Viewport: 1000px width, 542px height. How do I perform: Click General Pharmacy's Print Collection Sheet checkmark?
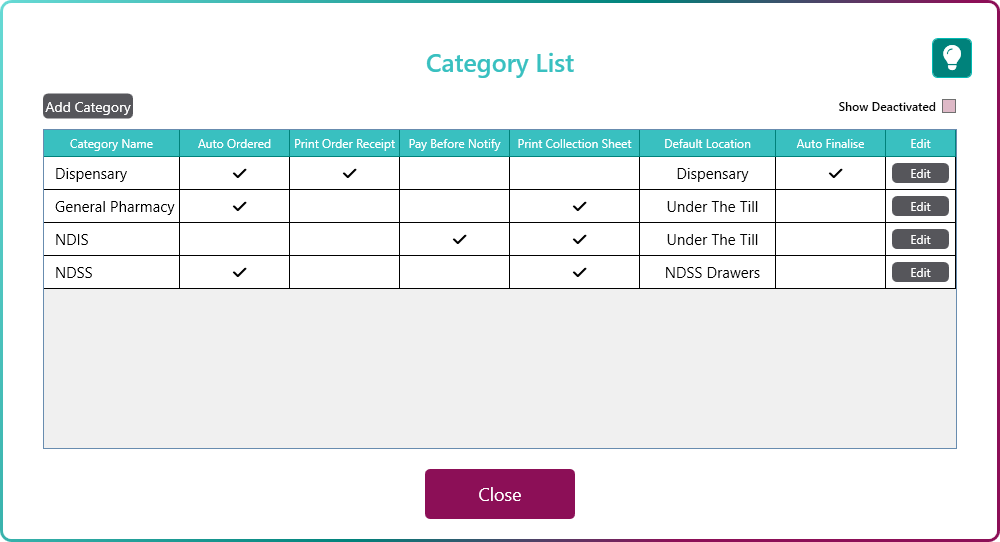tap(579, 207)
